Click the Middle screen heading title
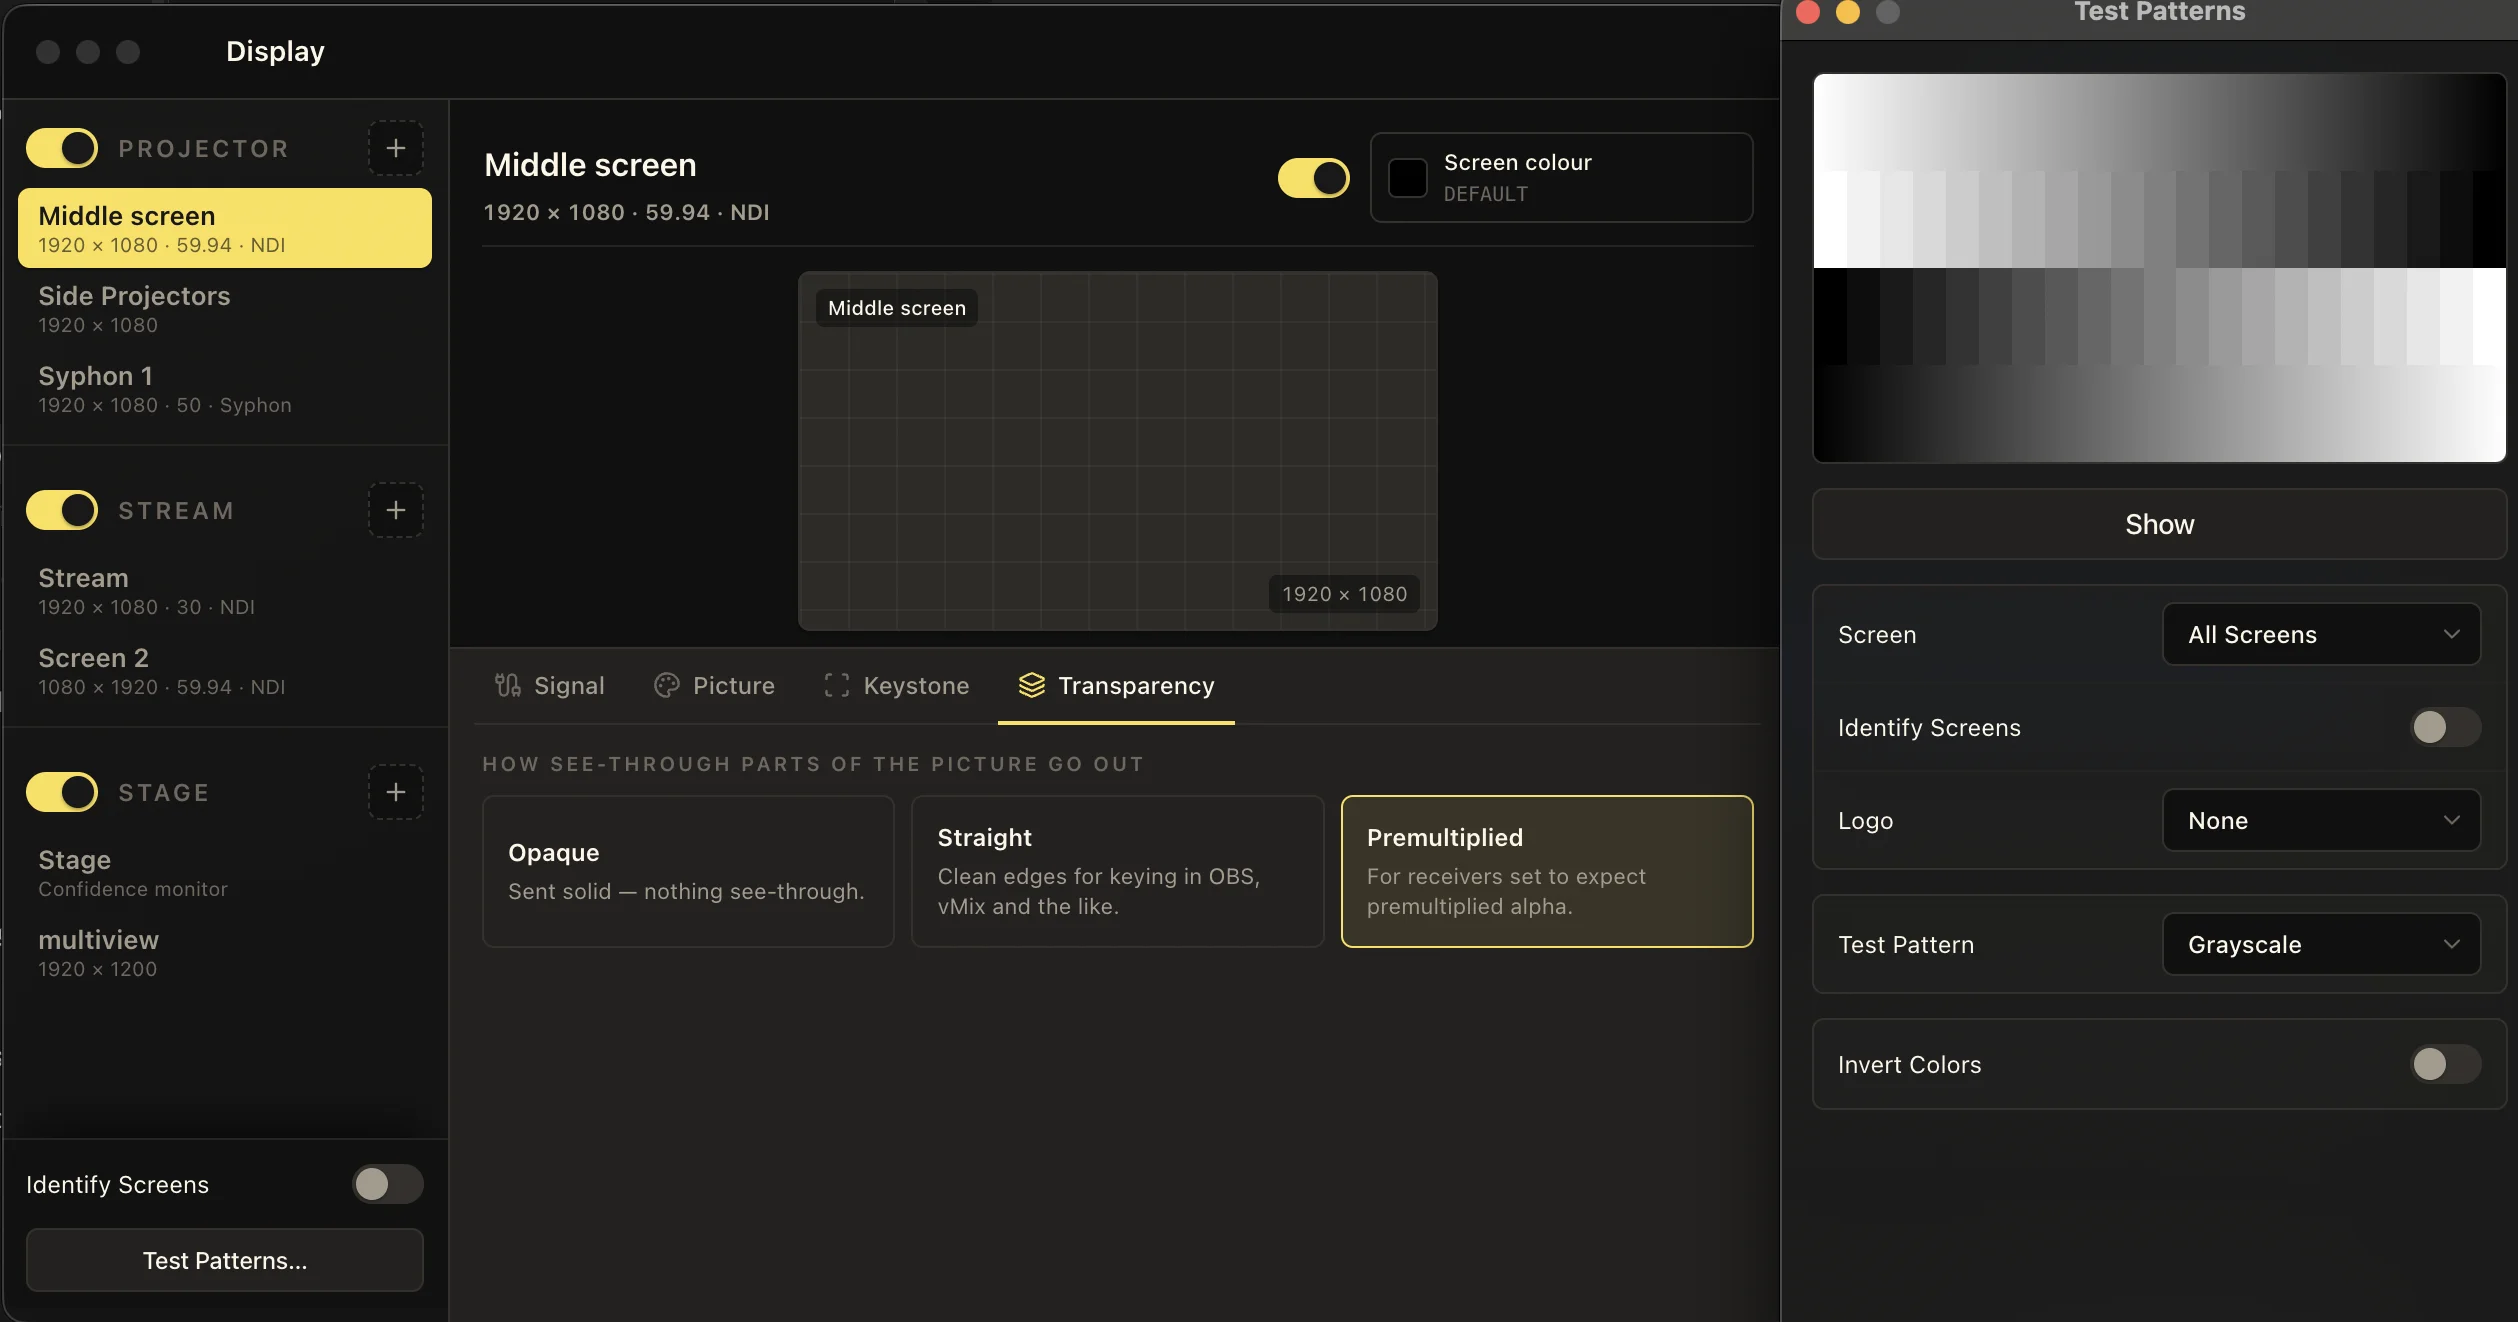 [590, 164]
